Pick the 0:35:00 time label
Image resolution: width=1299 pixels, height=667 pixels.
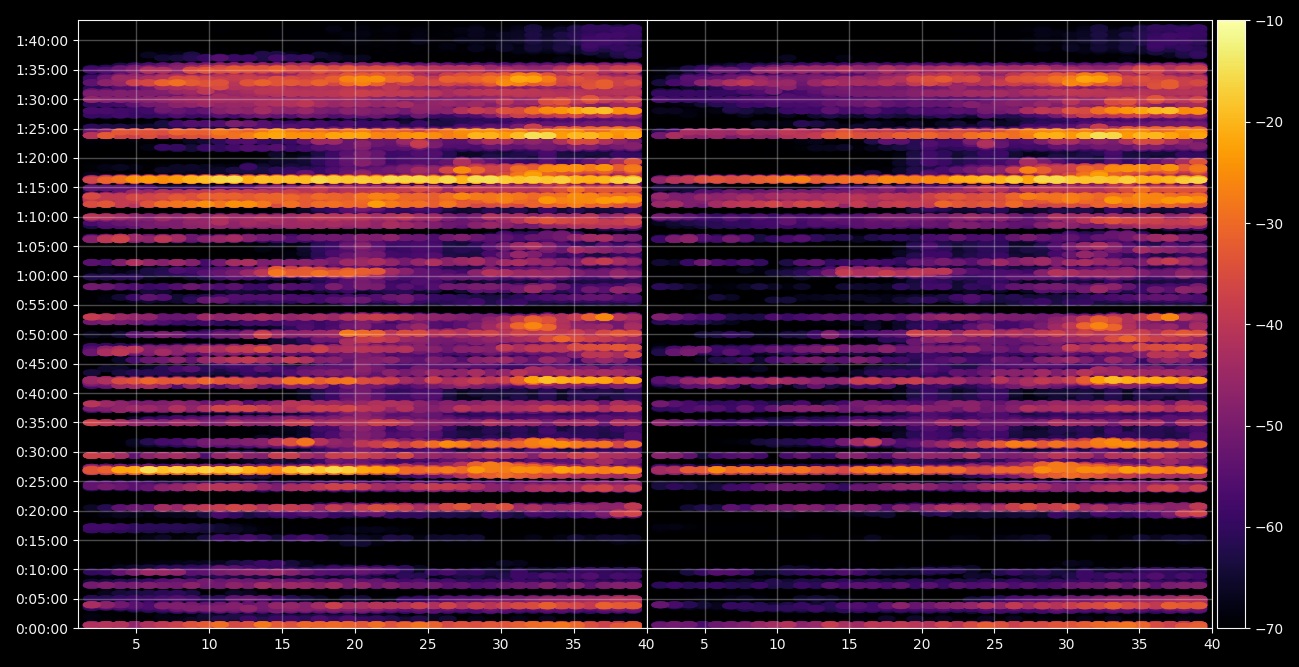pos(42,423)
